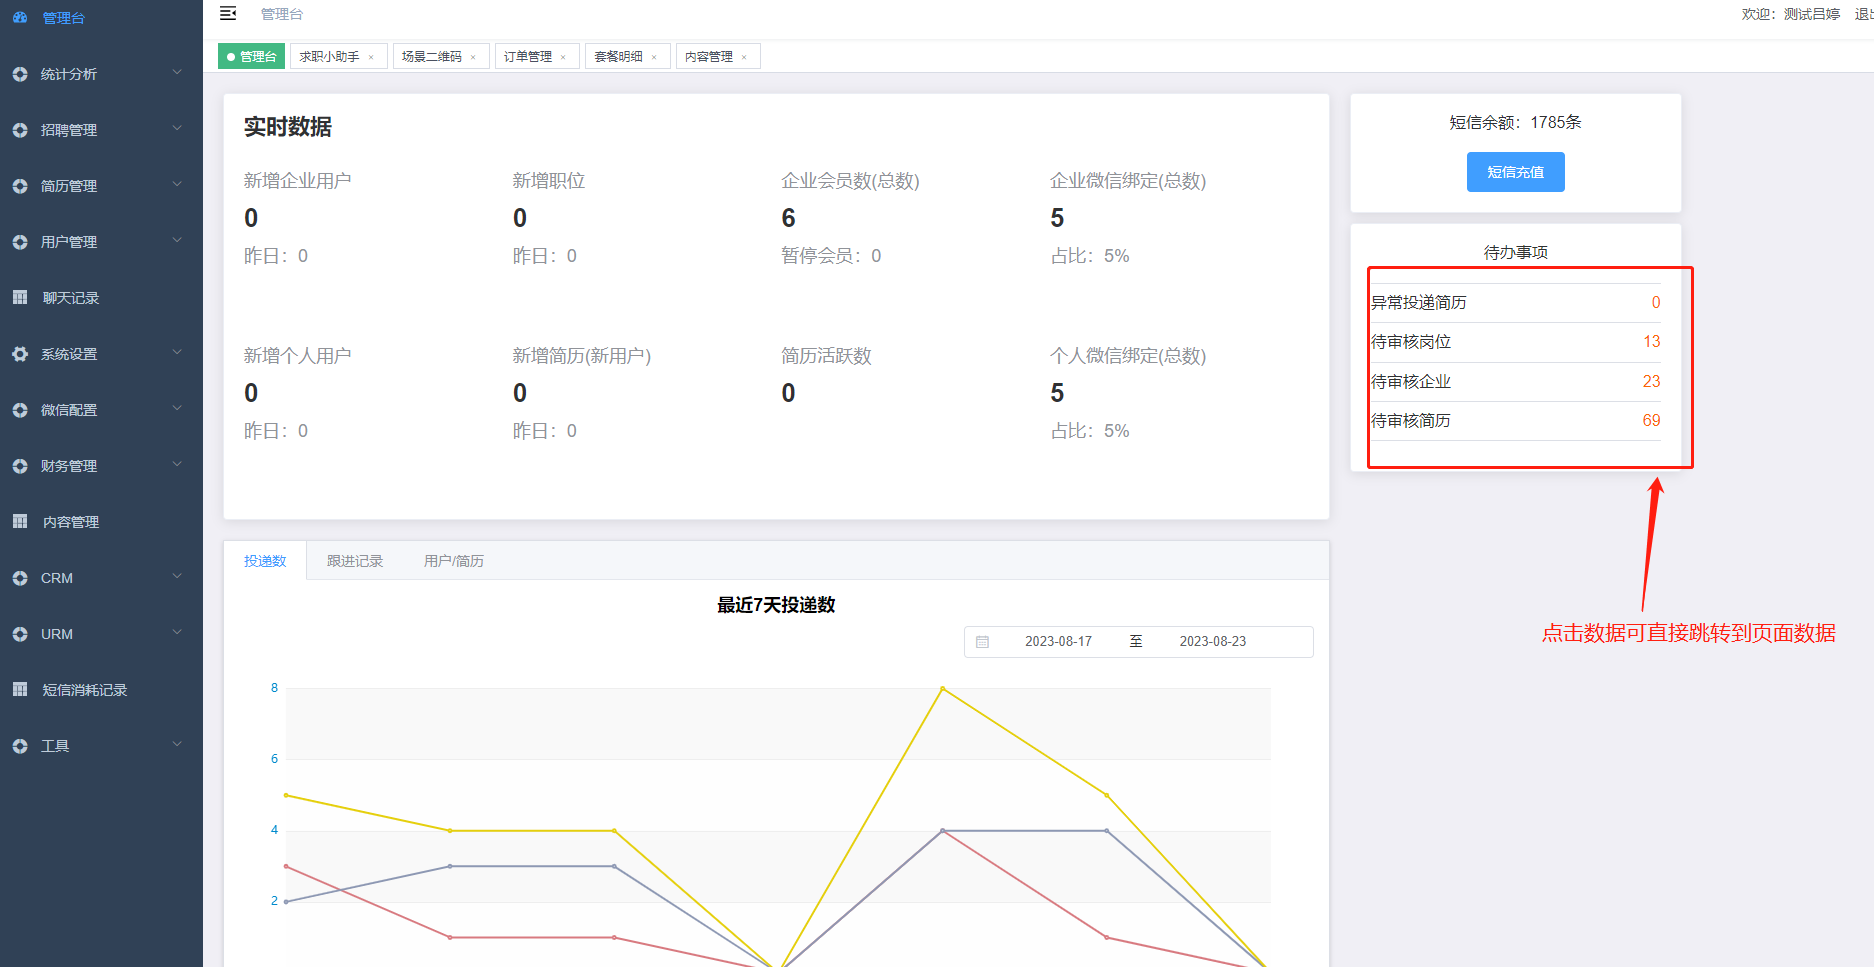
Task: Click the username 测试吕婷 in the header
Action: click(x=1812, y=14)
